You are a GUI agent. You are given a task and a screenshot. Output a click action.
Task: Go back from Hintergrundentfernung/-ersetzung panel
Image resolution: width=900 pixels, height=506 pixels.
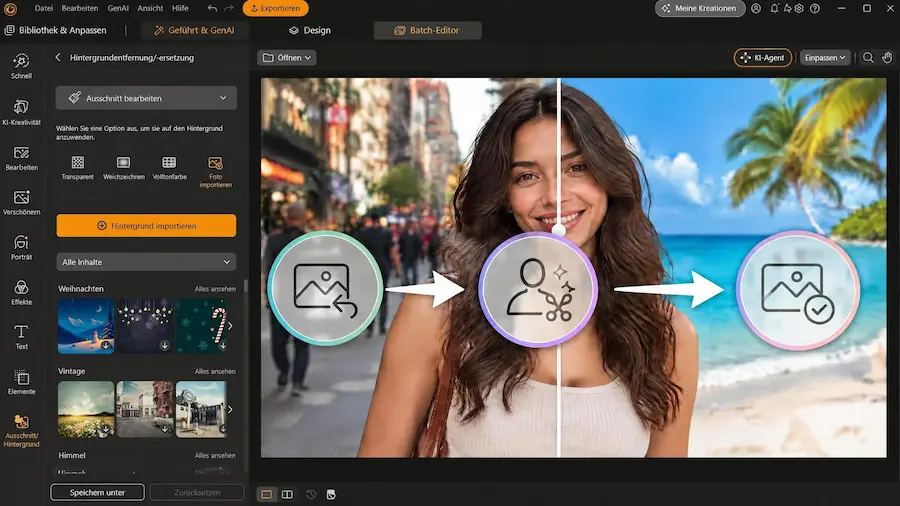point(57,57)
